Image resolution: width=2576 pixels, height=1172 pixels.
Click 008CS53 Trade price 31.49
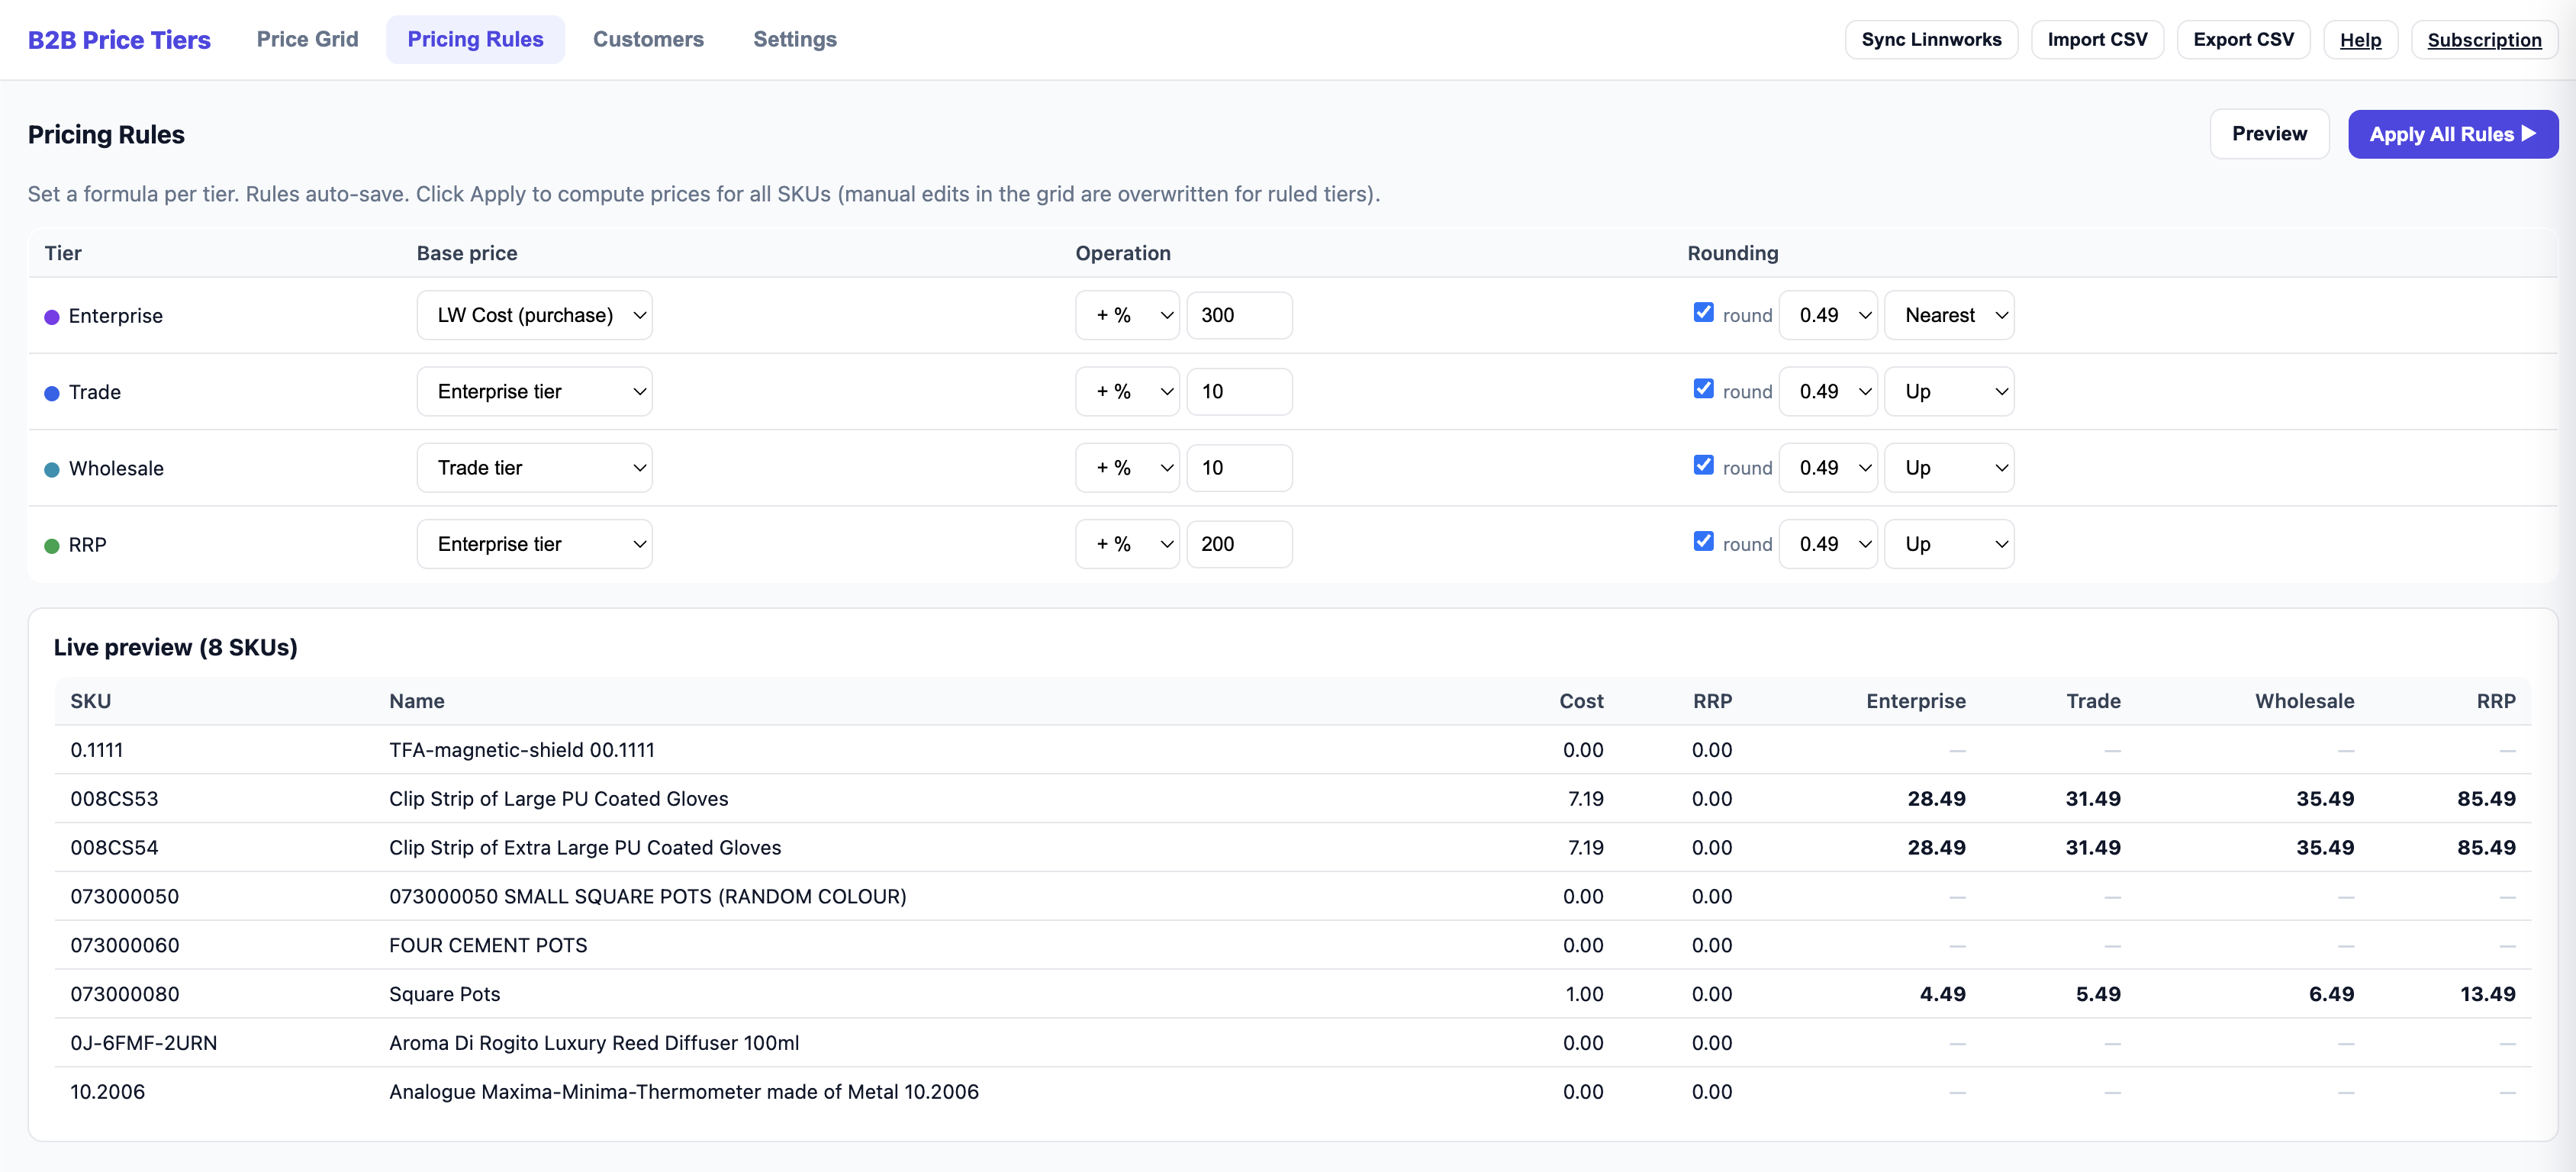coord(2093,799)
